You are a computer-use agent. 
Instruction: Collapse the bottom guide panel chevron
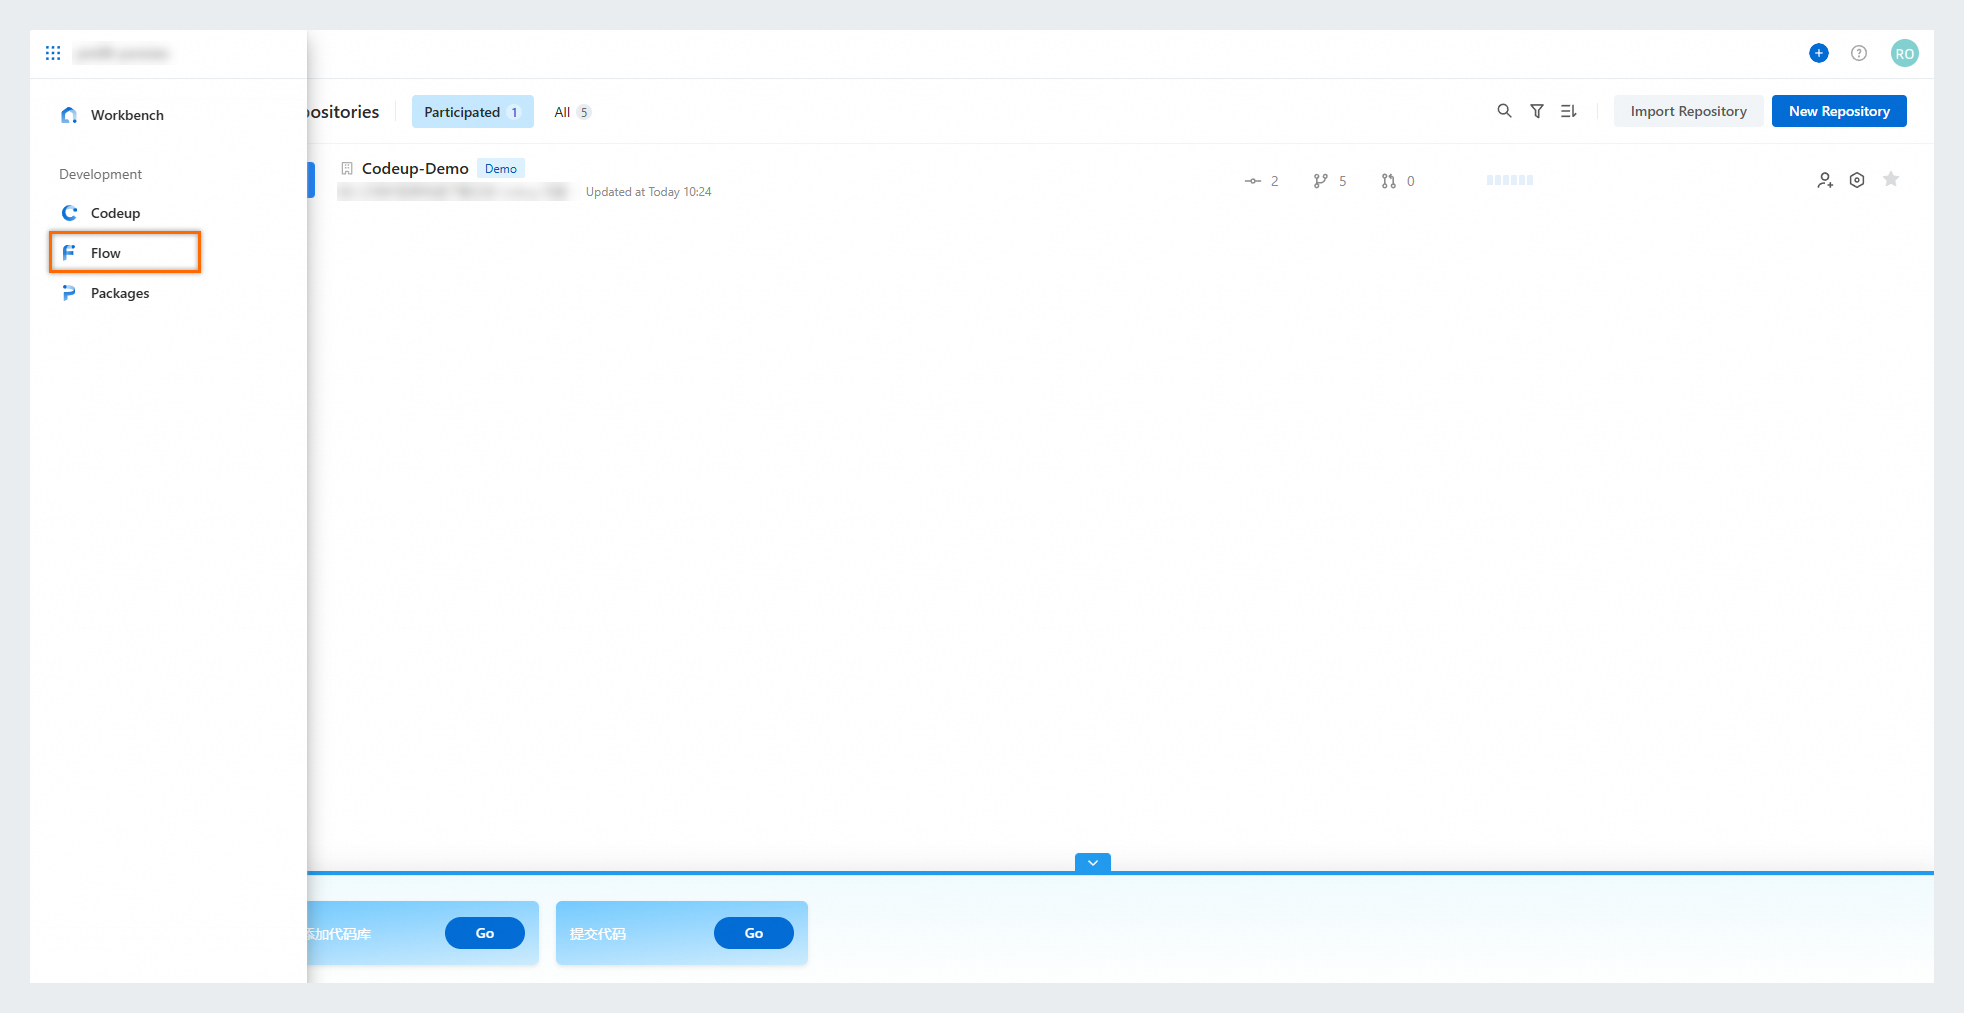pyautogui.click(x=1093, y=863)
